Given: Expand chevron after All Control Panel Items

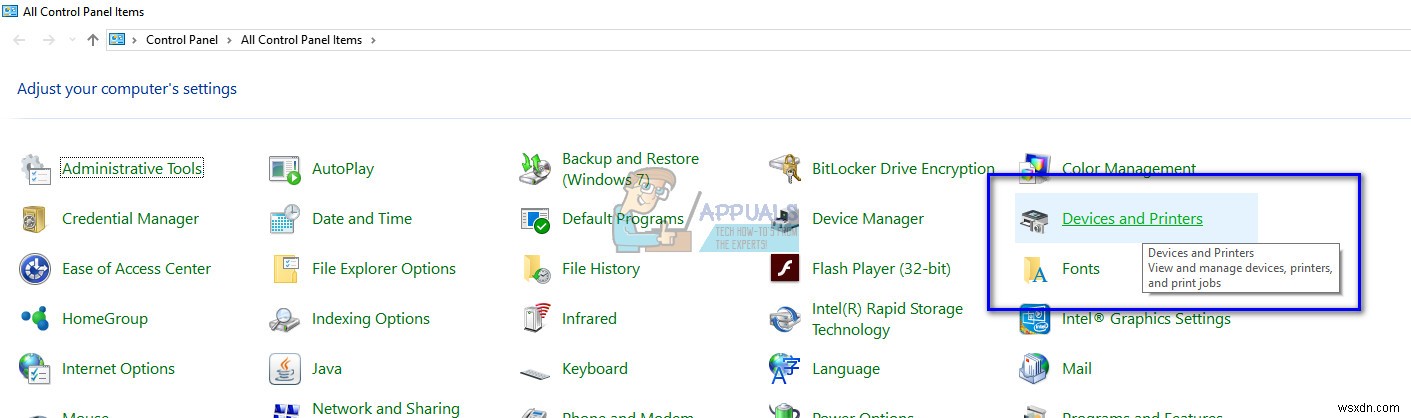Looking at the screenshot, I should tap(373, 40).
